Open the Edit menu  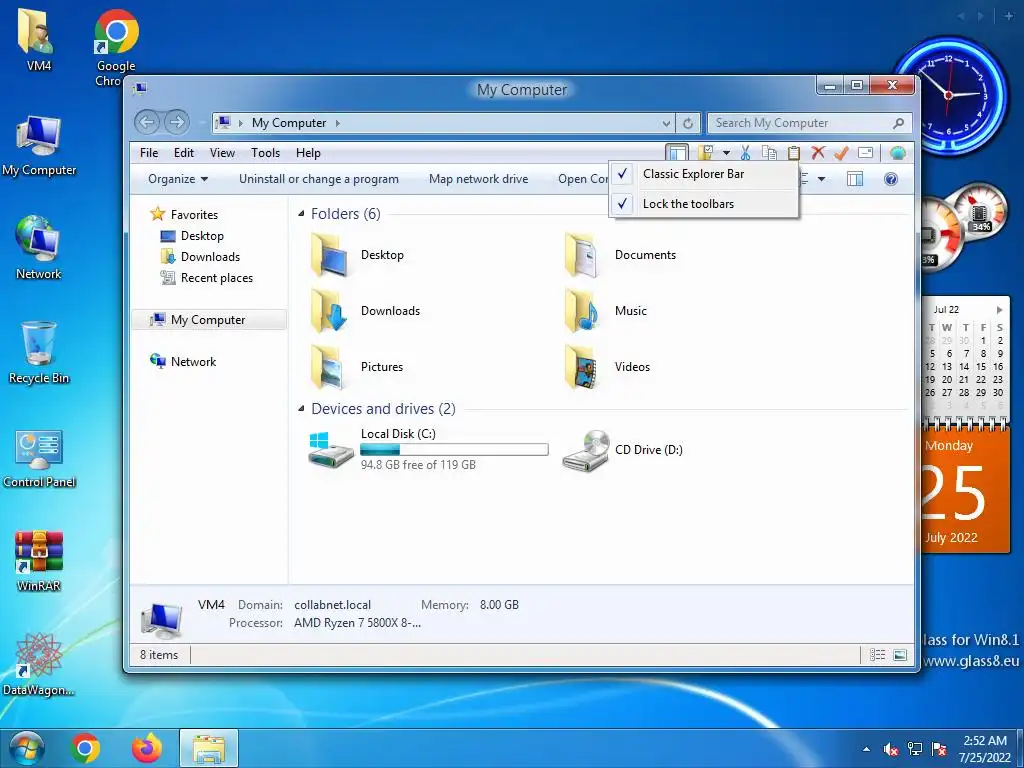[x=184, y=153]
